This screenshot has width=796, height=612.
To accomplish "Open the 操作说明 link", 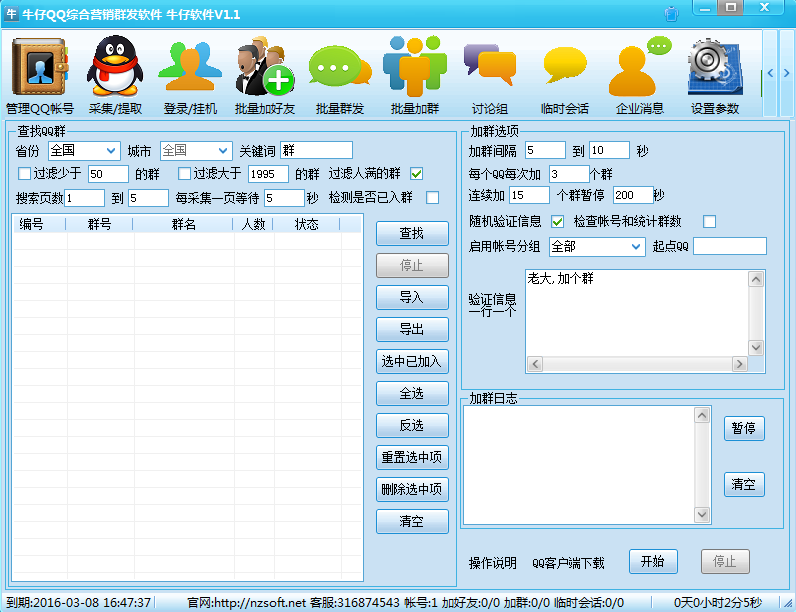I will [x=492, y=563].
